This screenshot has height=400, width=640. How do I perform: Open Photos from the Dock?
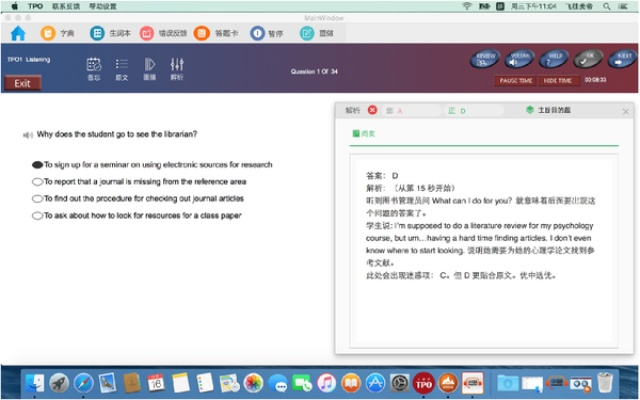pyautogui.click(x=253, y=383)
